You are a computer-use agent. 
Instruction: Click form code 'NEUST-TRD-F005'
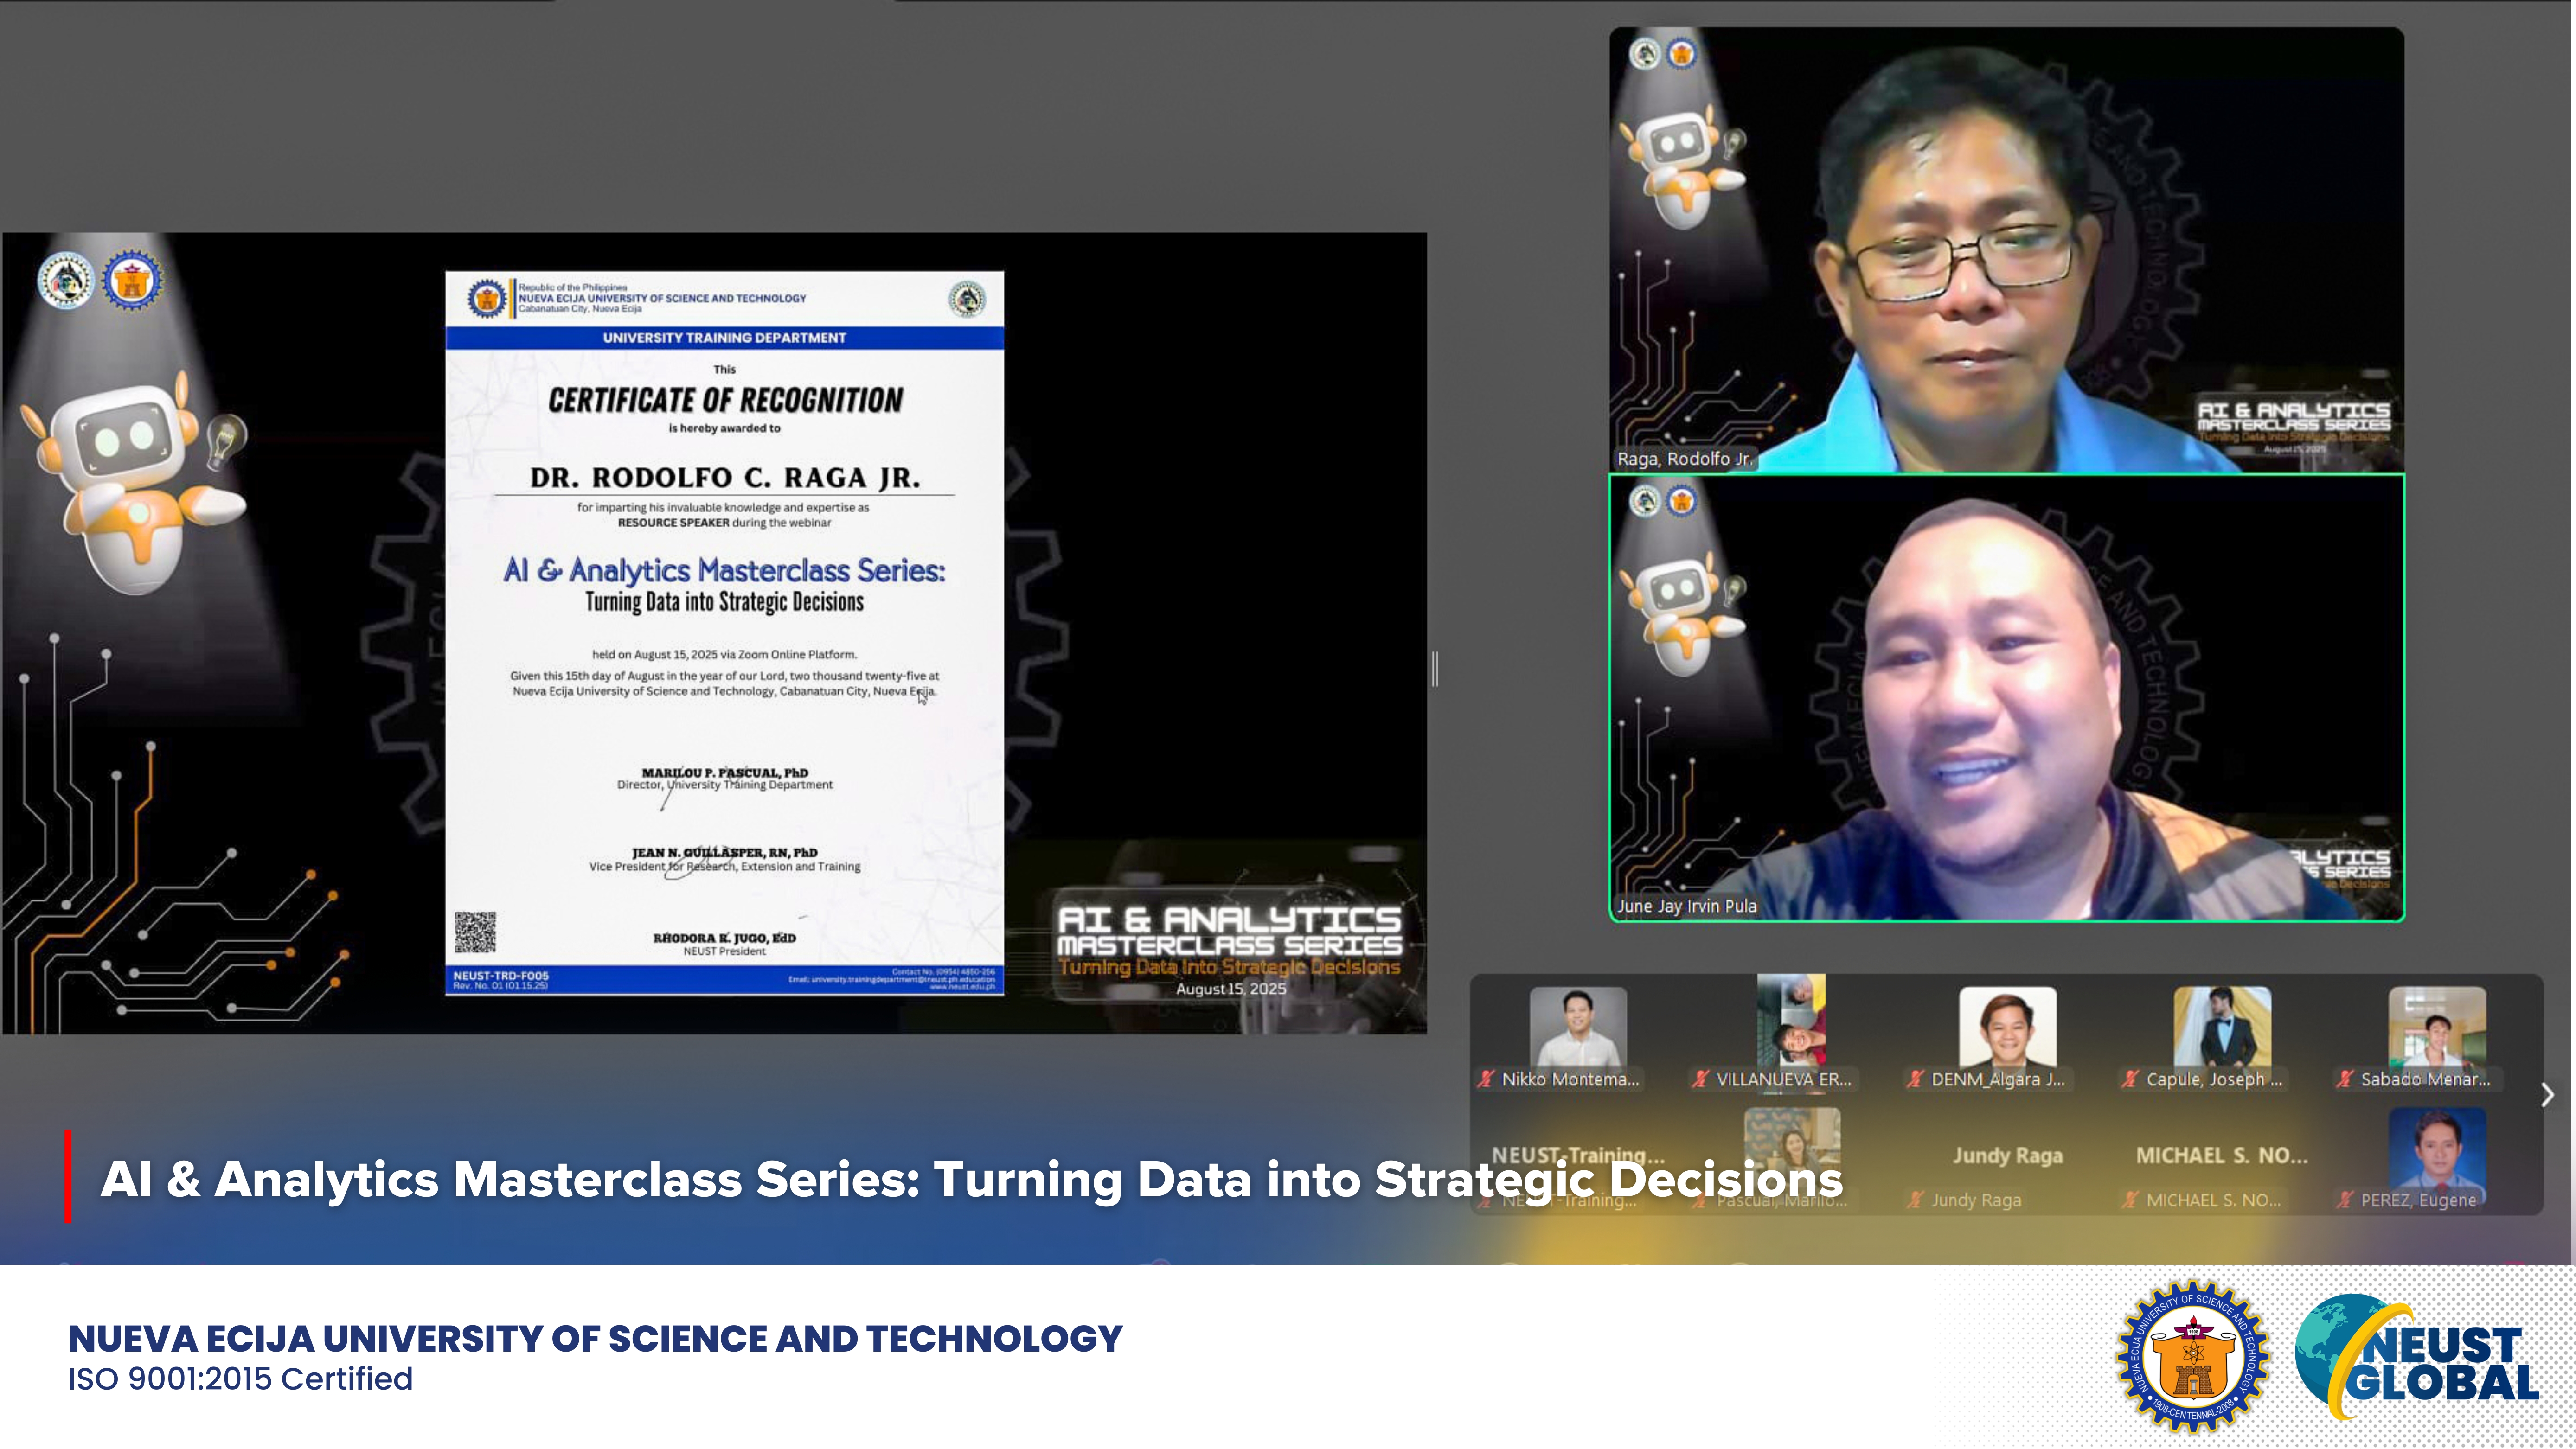[x=501, y=975]
